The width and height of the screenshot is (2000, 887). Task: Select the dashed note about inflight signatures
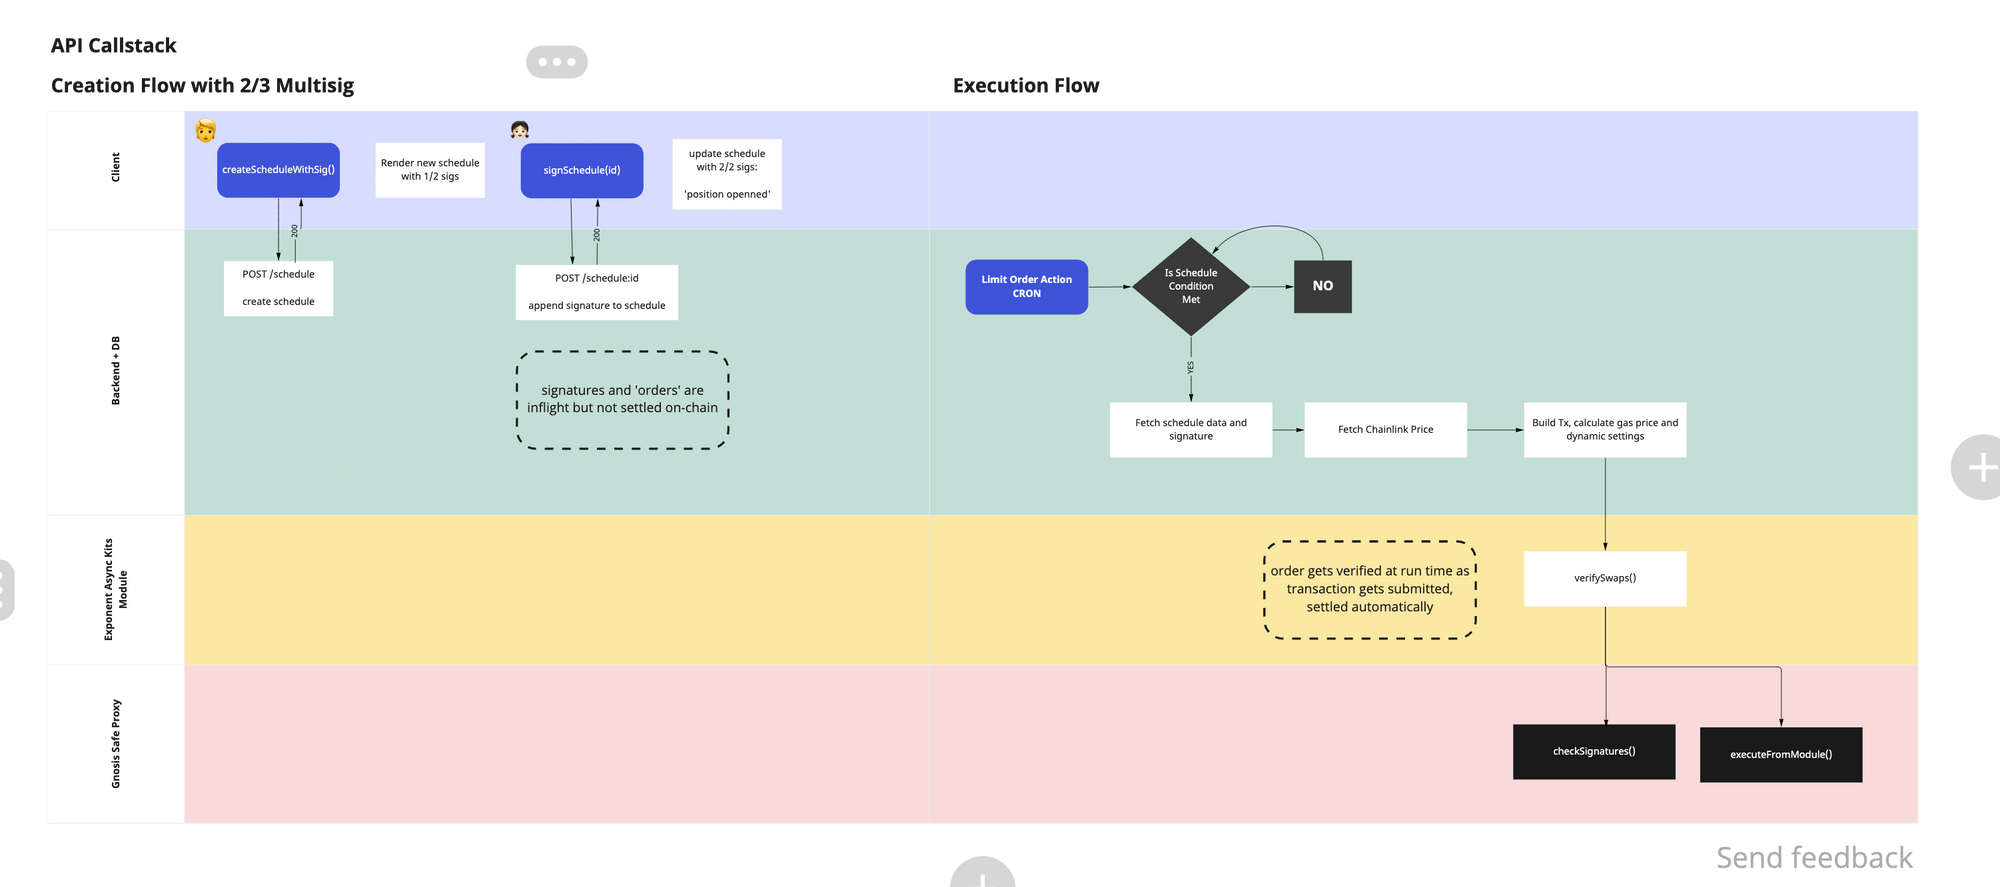622,400
